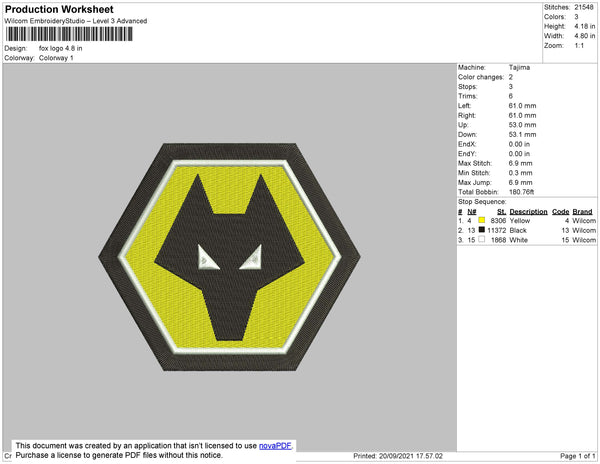Select stitch count 11372 in Black row
Viewport: 600px width, 464px height.
[x=497, y=230]
